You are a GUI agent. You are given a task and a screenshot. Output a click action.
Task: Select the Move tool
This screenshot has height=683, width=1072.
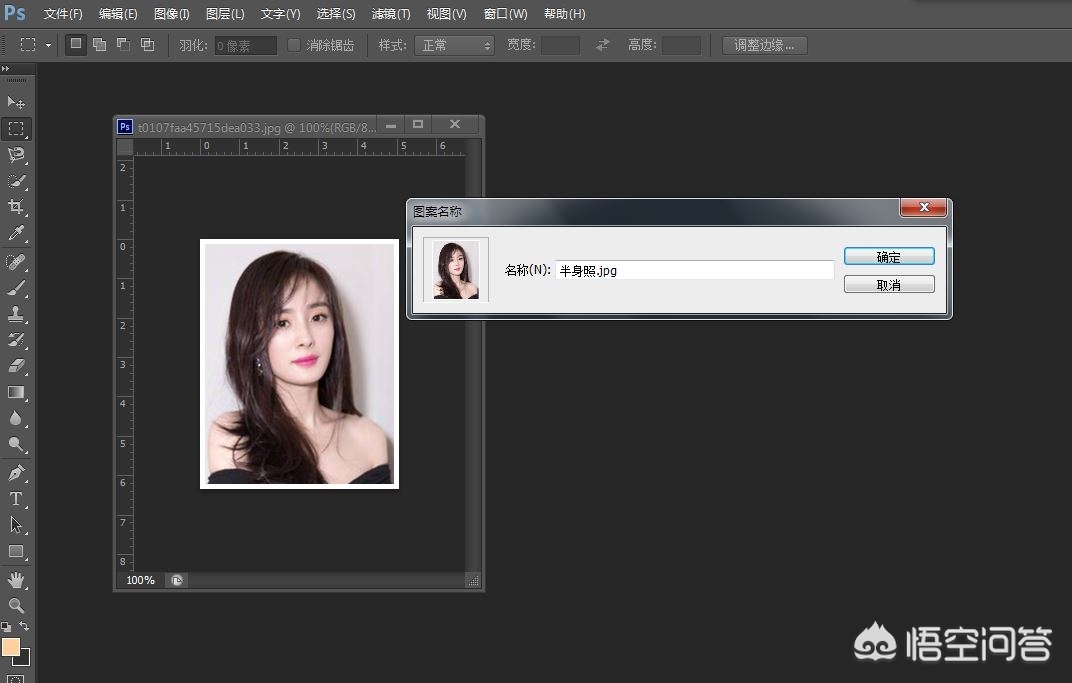(16, 103)
